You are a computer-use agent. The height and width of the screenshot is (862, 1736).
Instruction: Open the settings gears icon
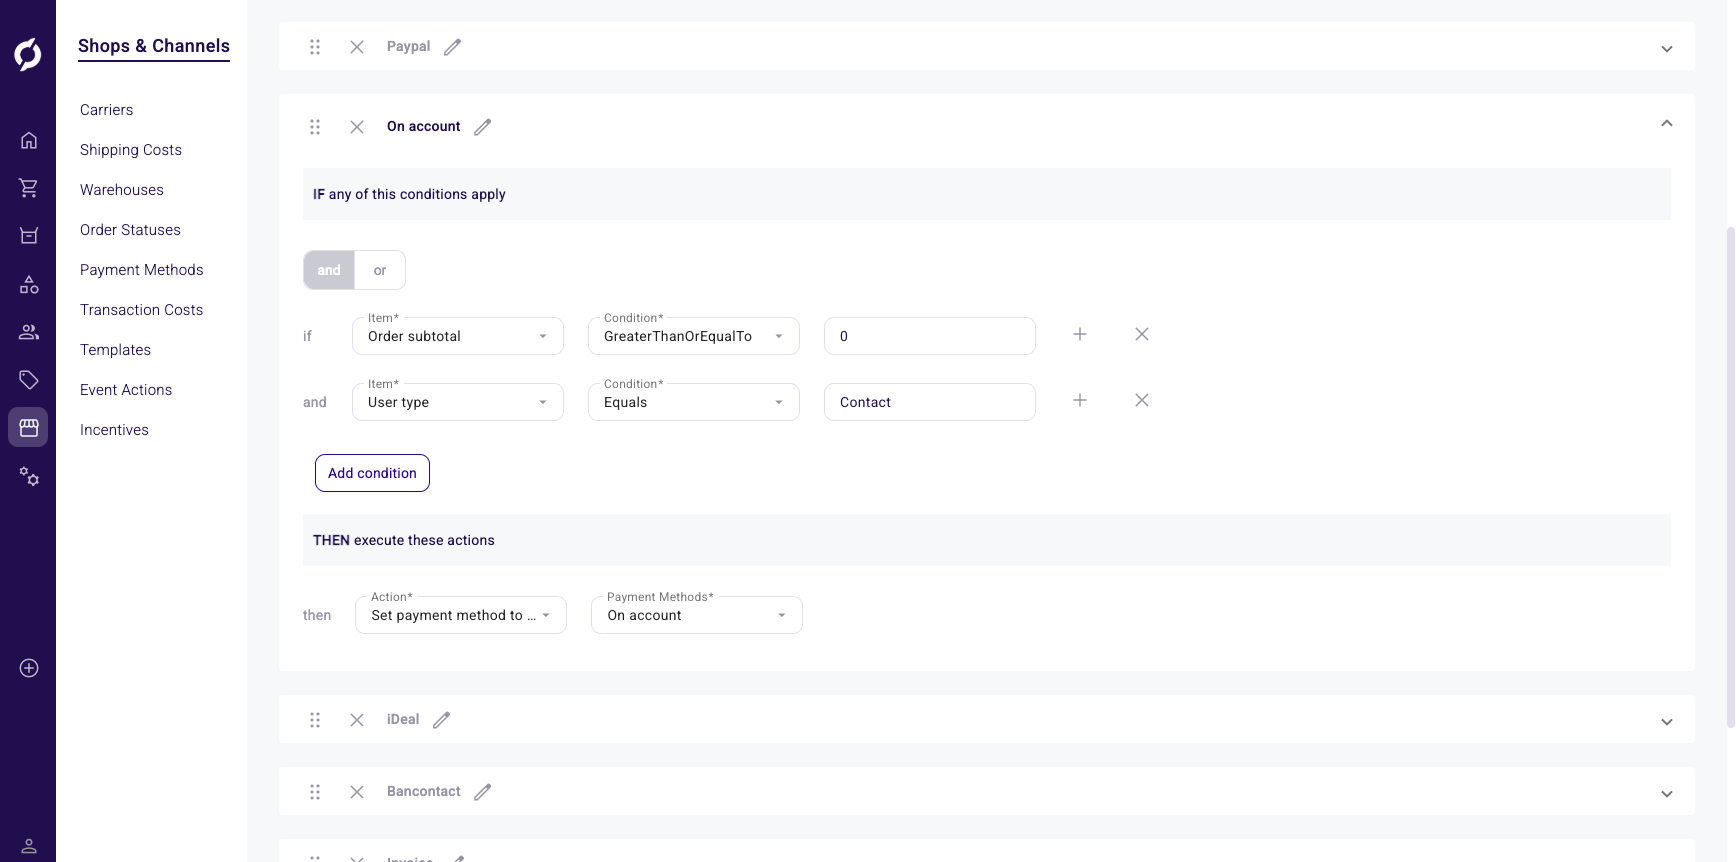[x=29, y=476]
